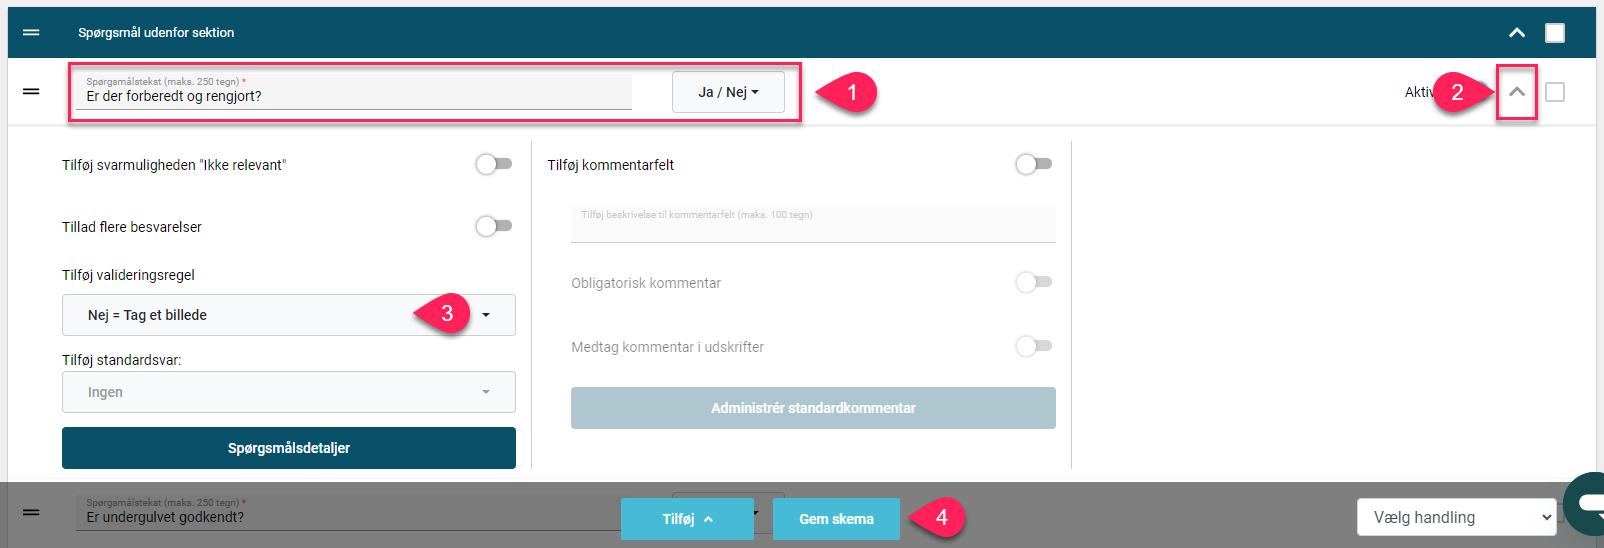Grab the section header drag handle icon
This screenshot has height=548, width=1604.
(31, 33)
